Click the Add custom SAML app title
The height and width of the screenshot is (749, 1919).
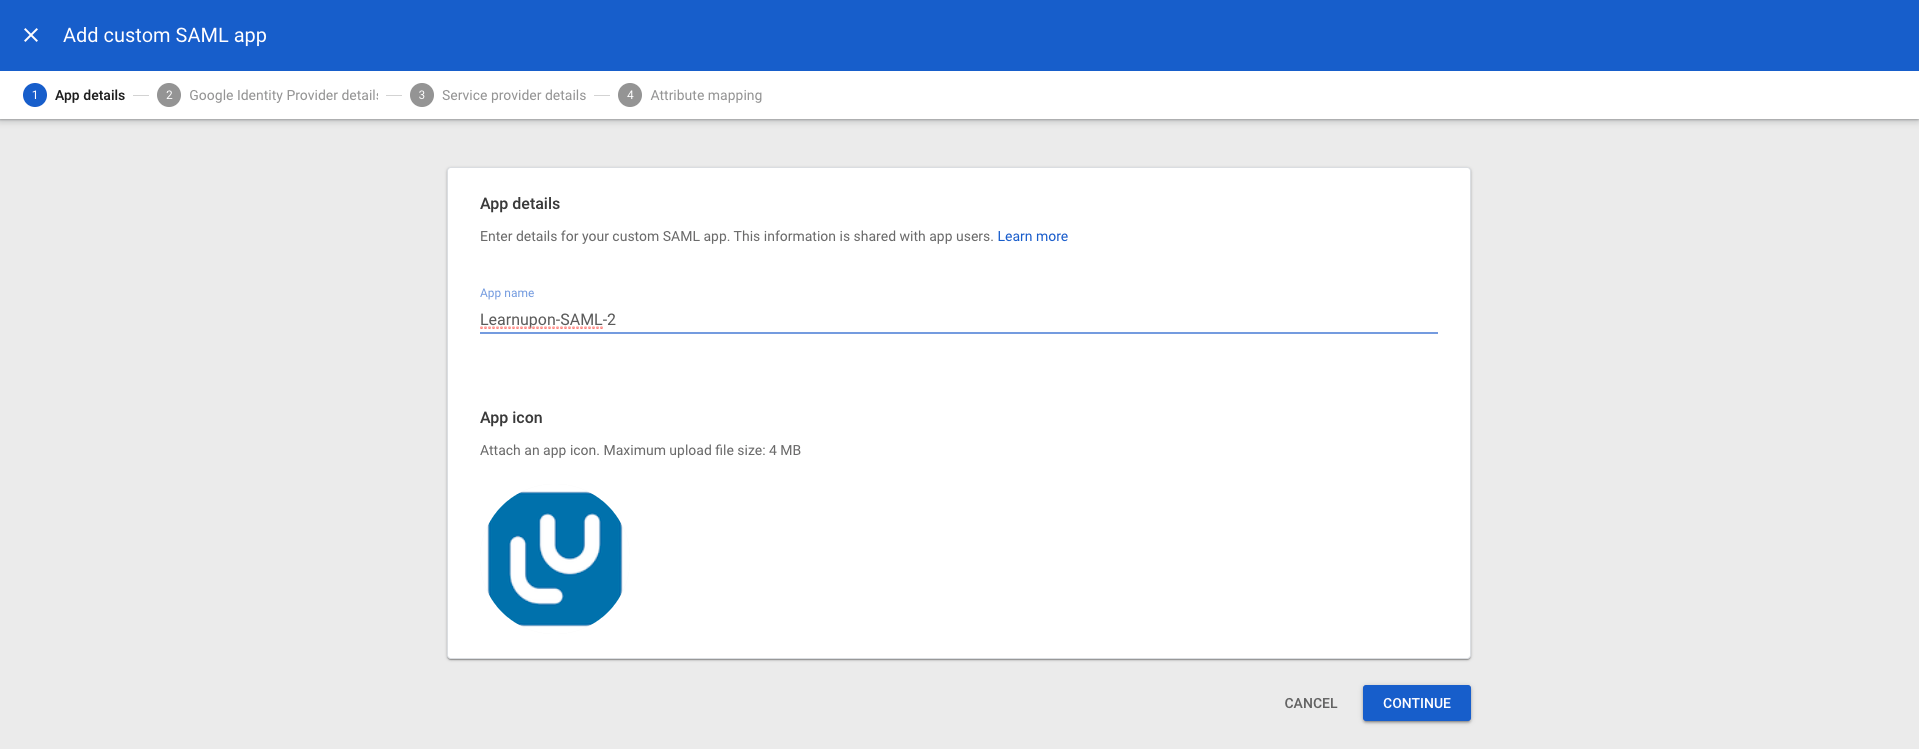[165, 35]
